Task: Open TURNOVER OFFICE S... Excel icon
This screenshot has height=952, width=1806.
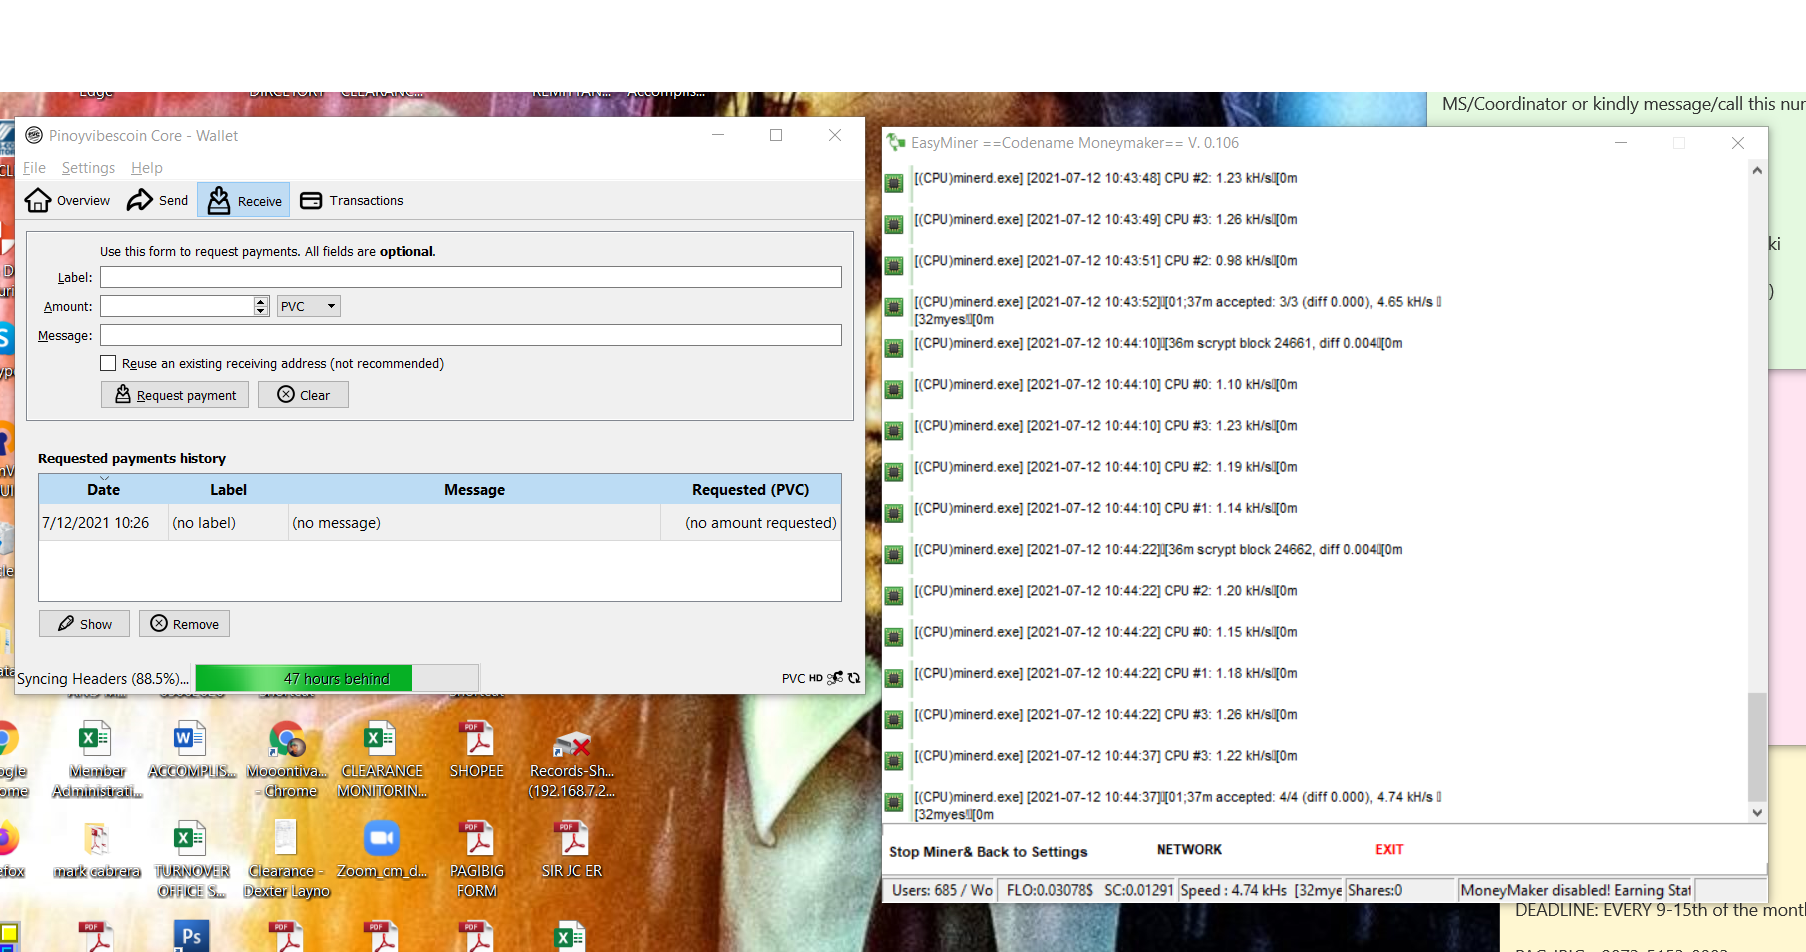Action: pyautogui.click(x=191, y=859)
